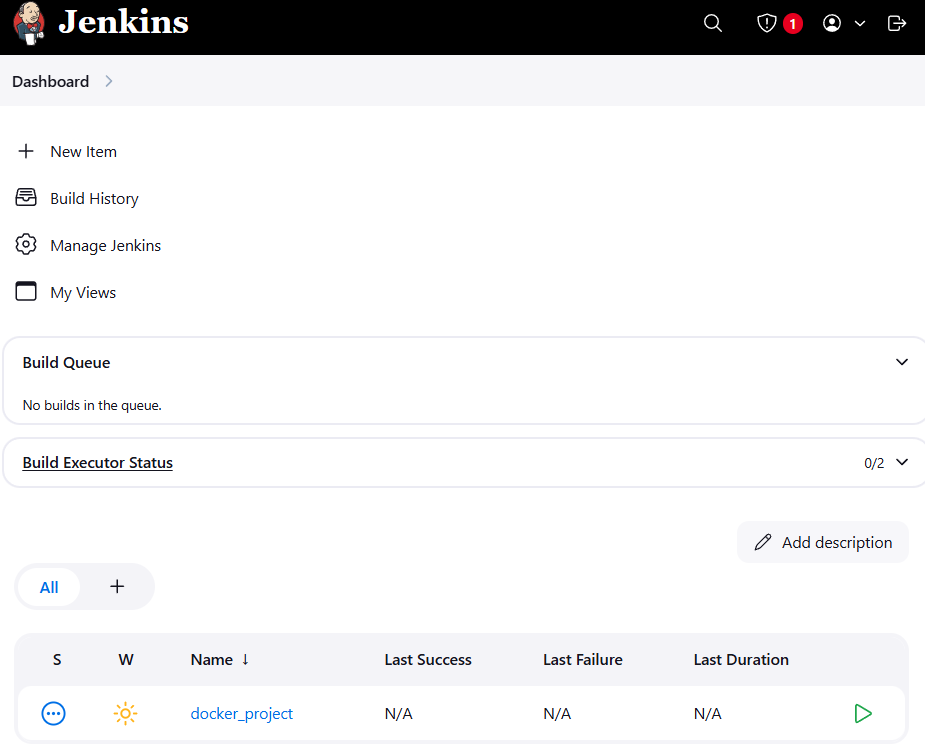Select the All view tab
Image resolution: width=925 pixels, height=746 pixels.
(49, 587)
